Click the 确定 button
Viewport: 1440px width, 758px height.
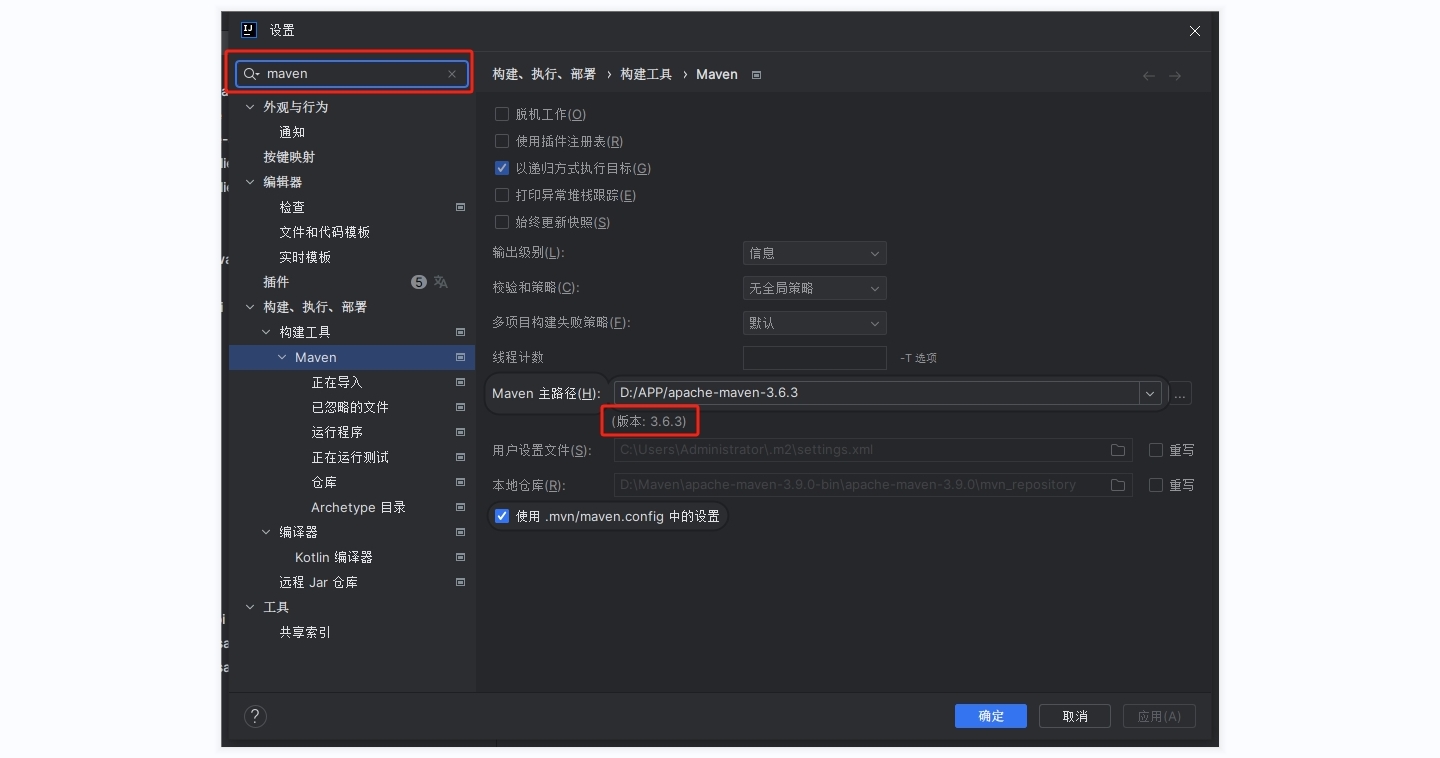[x=991, y=716]
